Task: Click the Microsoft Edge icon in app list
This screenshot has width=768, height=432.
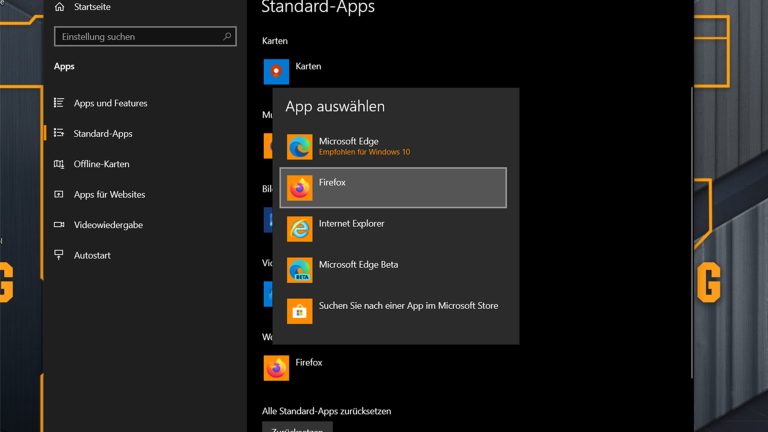Action: click(299, 147)
